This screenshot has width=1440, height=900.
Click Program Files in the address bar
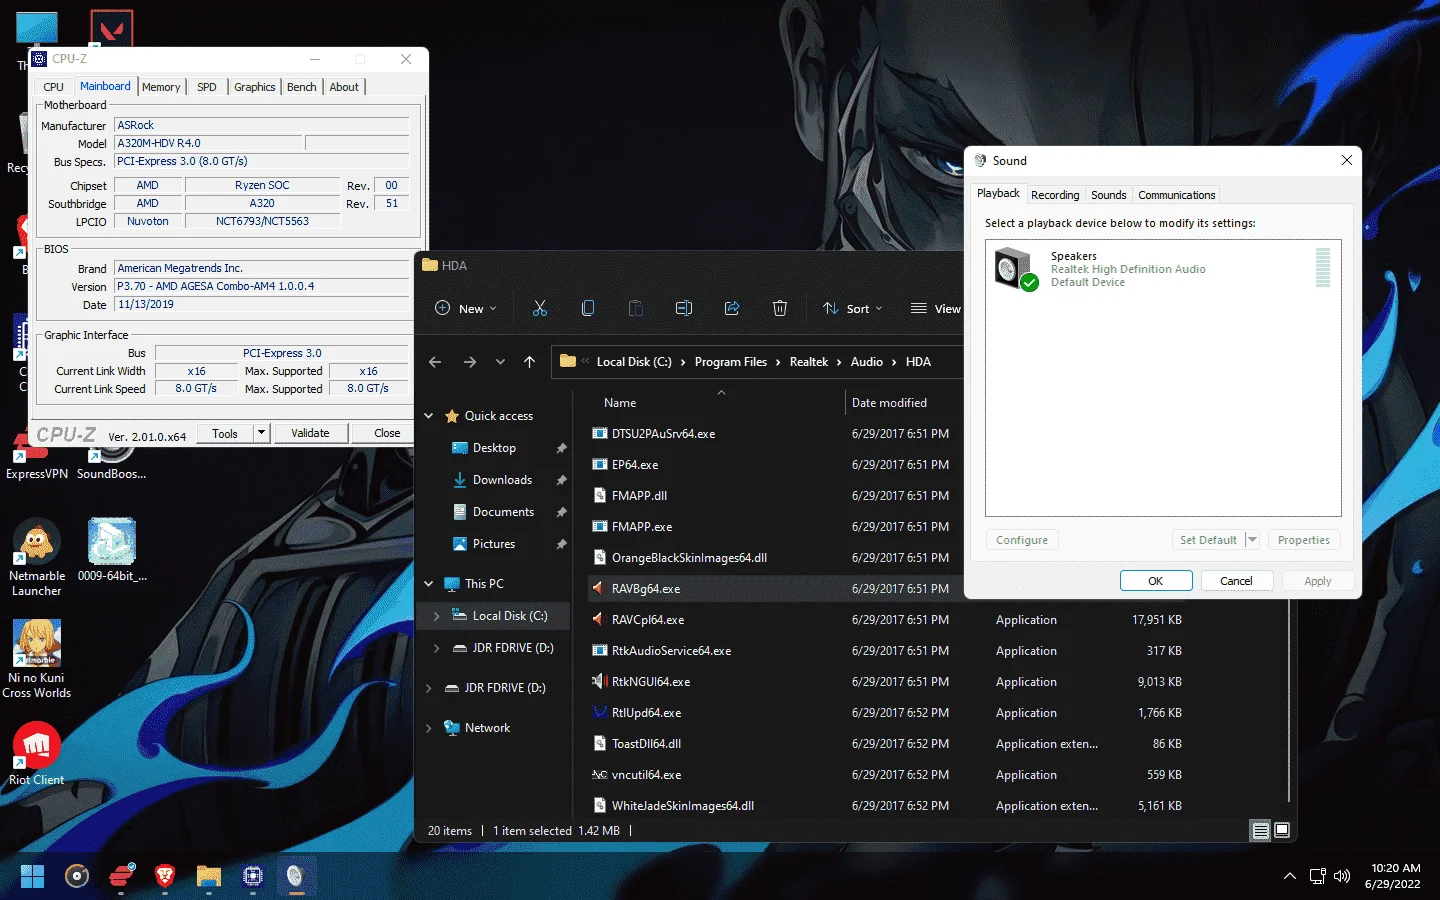coord(731,362)
